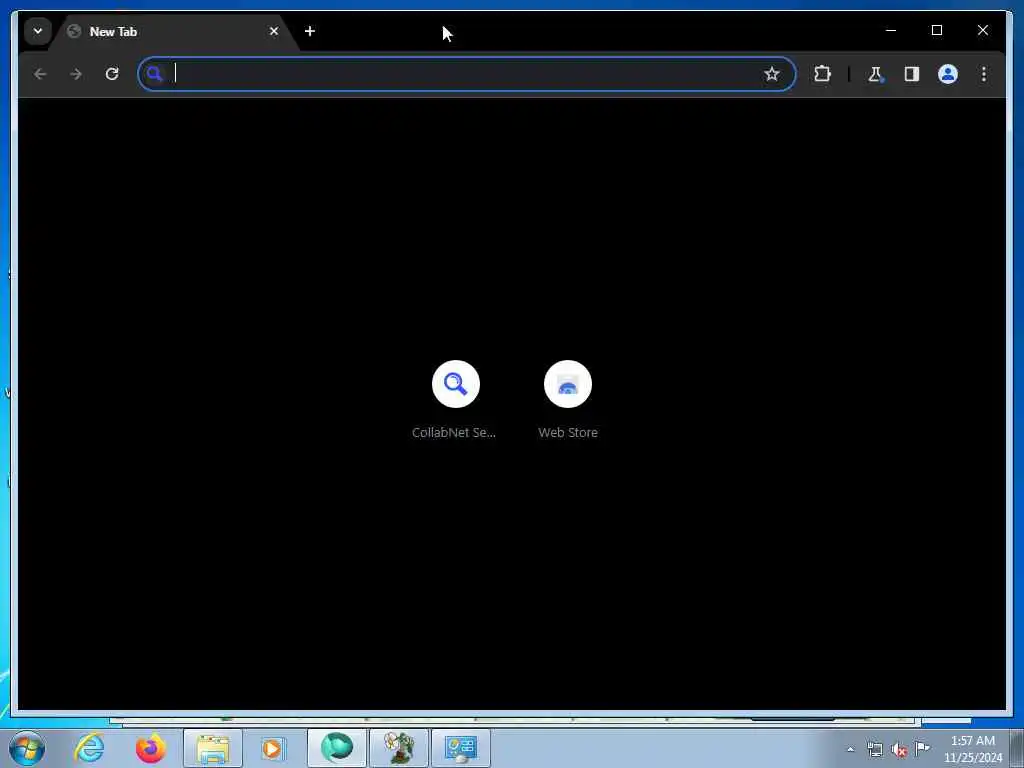Open the Chrome Labs flask icon

(875, 74)
